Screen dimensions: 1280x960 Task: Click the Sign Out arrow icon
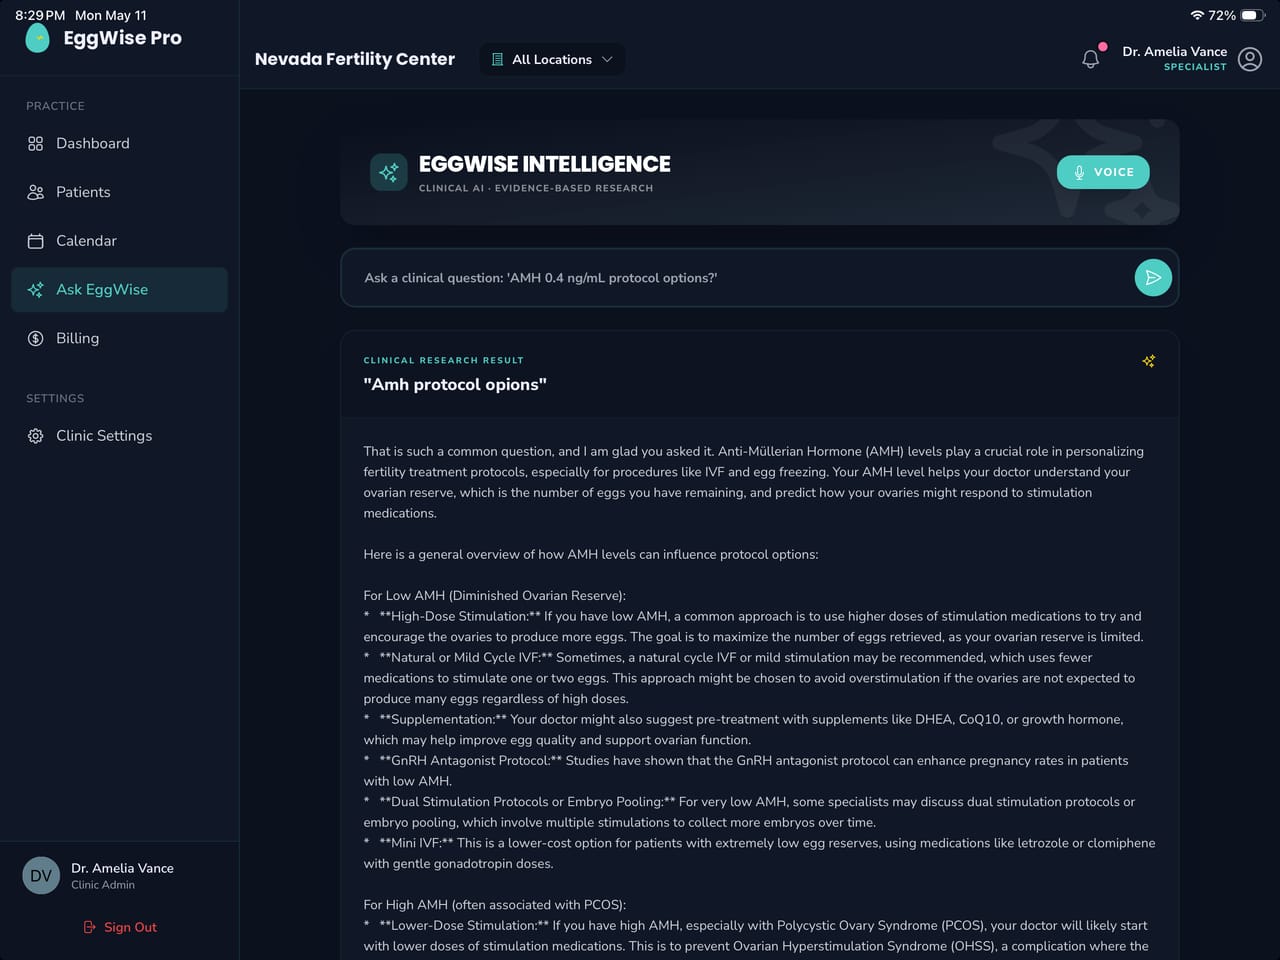(90, 927)
